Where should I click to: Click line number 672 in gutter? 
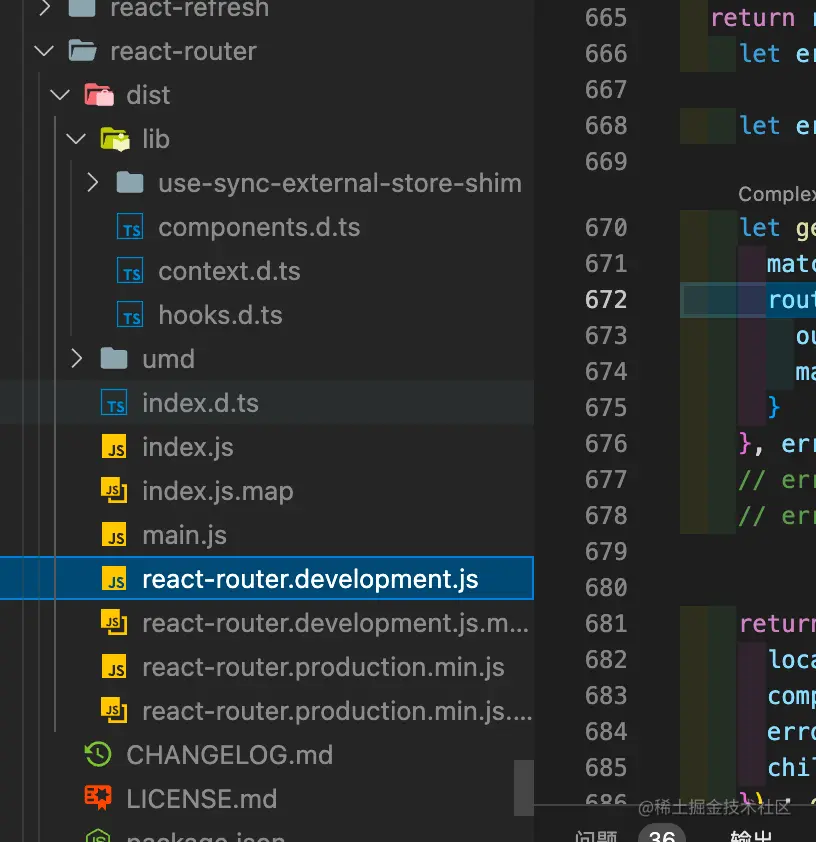(606, 300)
